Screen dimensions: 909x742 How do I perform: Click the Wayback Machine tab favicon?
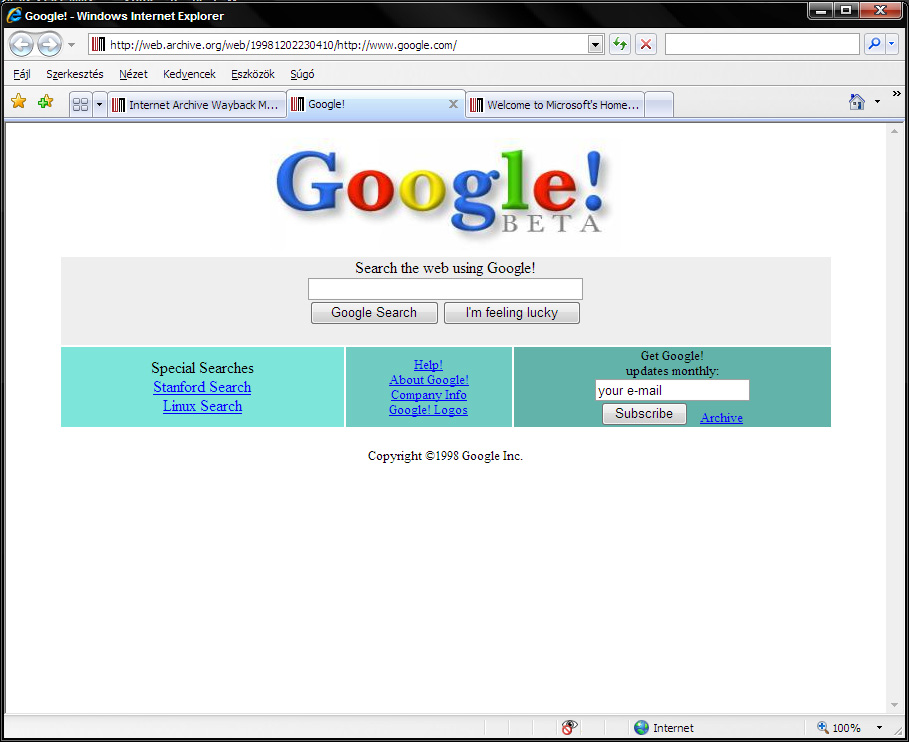tap(118, 105)
